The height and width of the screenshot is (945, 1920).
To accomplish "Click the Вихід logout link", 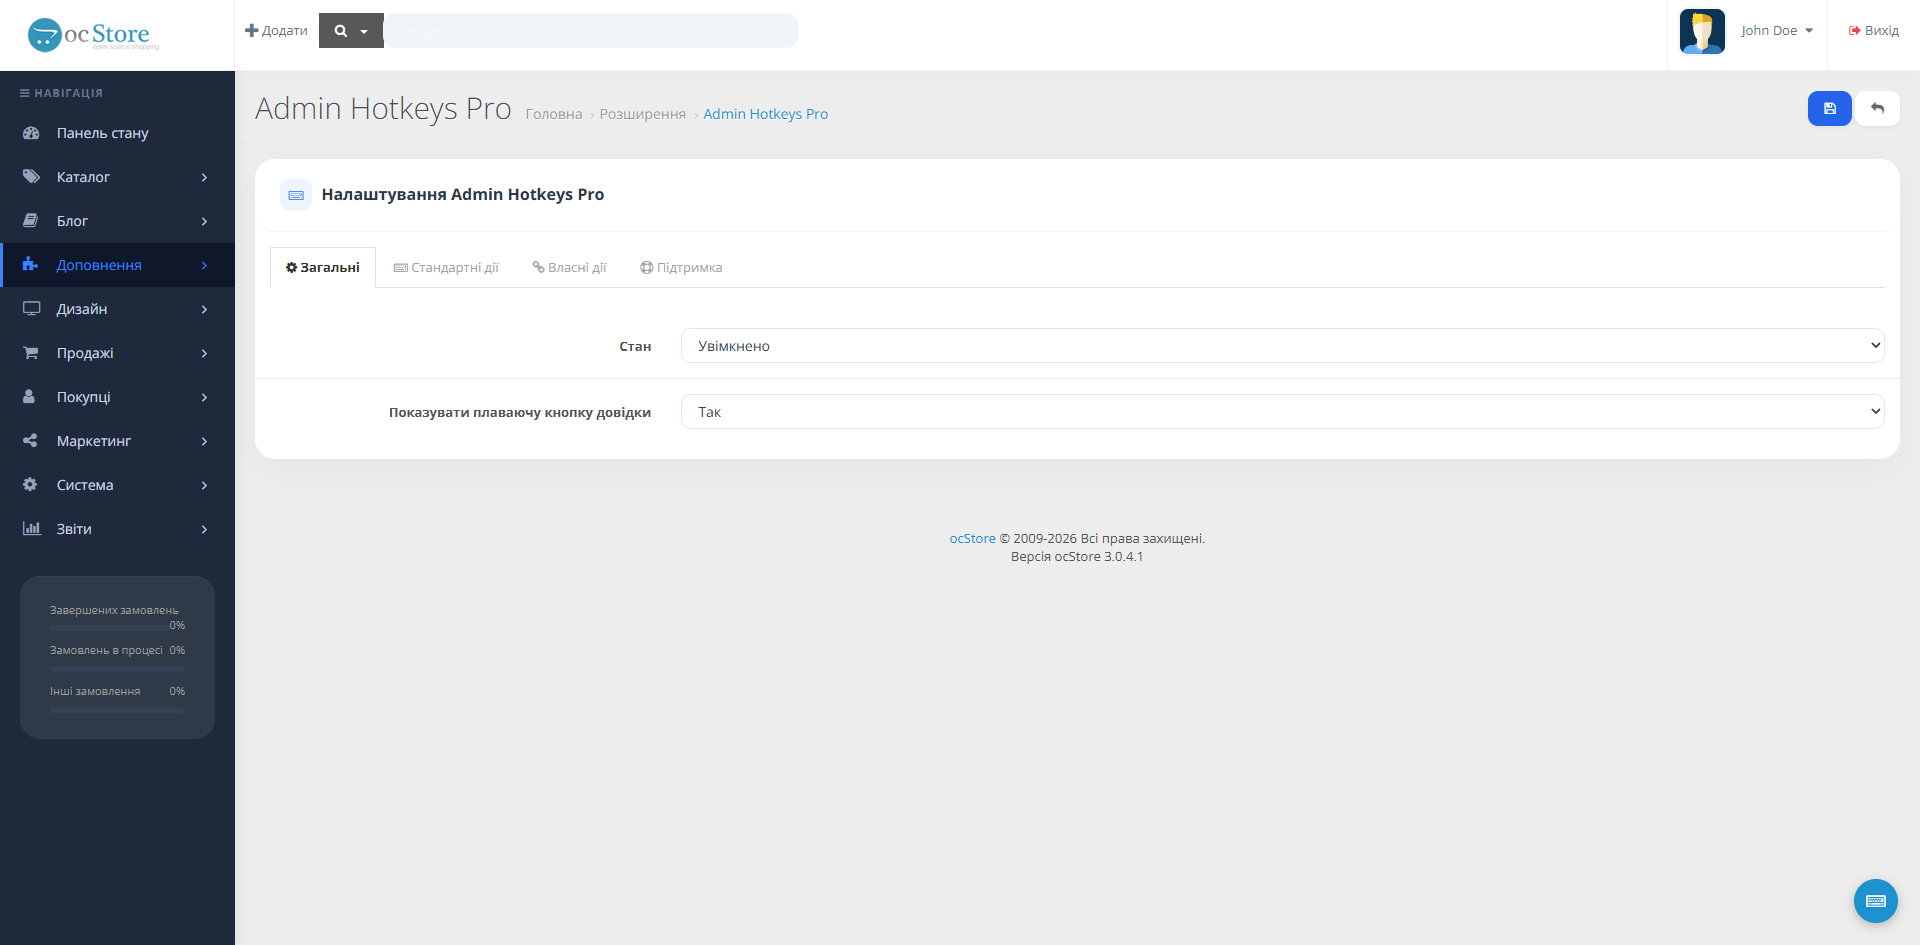I will 1873,31.
